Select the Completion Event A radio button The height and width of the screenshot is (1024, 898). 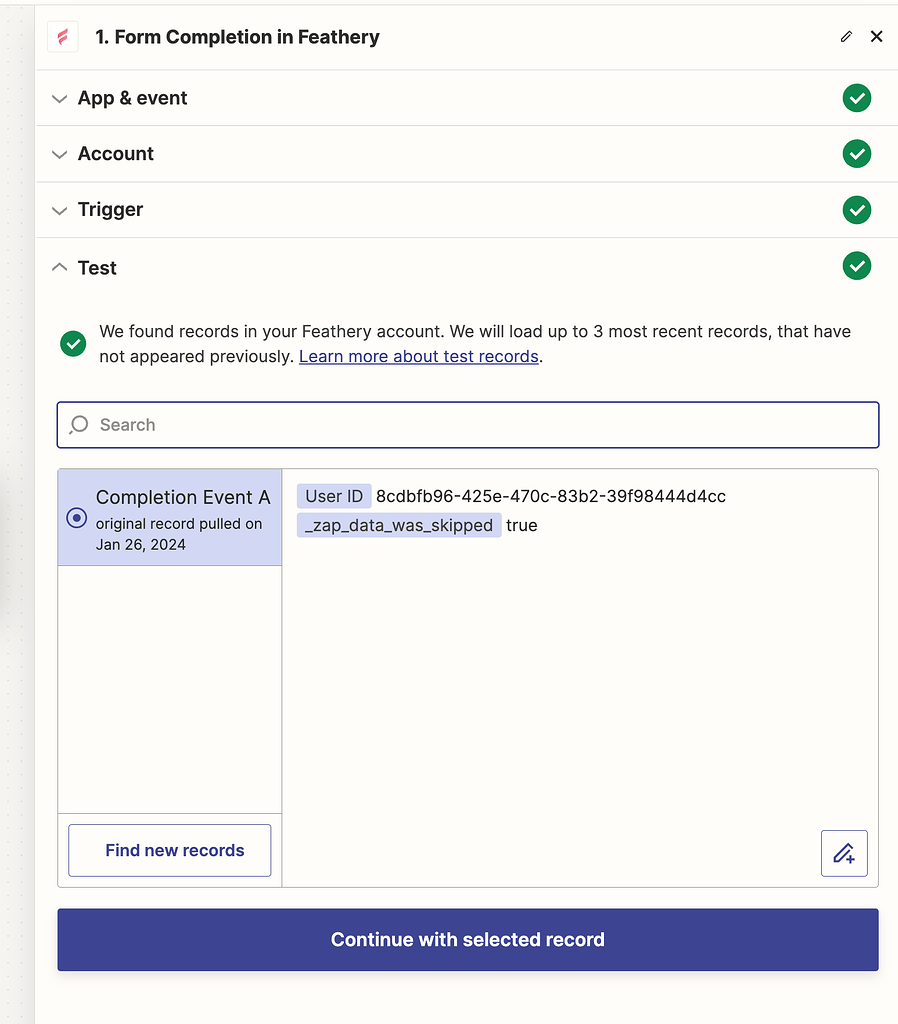click(x=77, y=518)
